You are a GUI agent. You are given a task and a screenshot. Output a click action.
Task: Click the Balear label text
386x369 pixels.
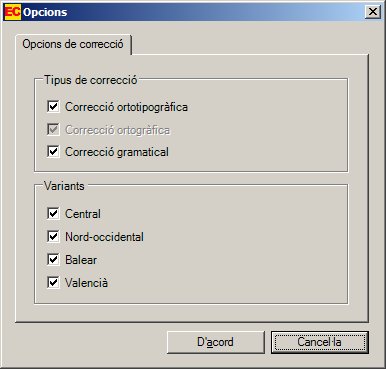pos(81,260)
